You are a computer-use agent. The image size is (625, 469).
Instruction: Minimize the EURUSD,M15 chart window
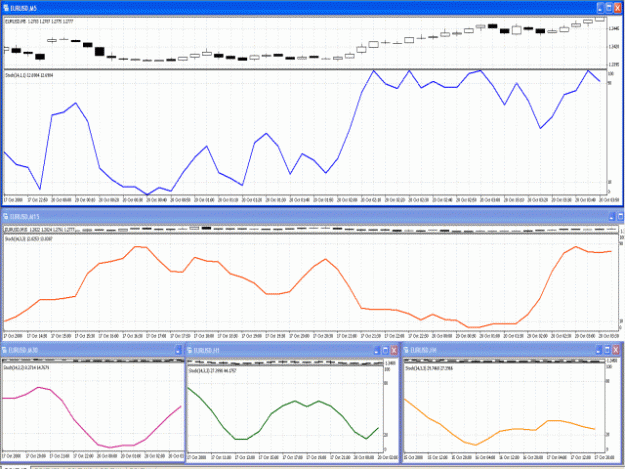(612, 216)
